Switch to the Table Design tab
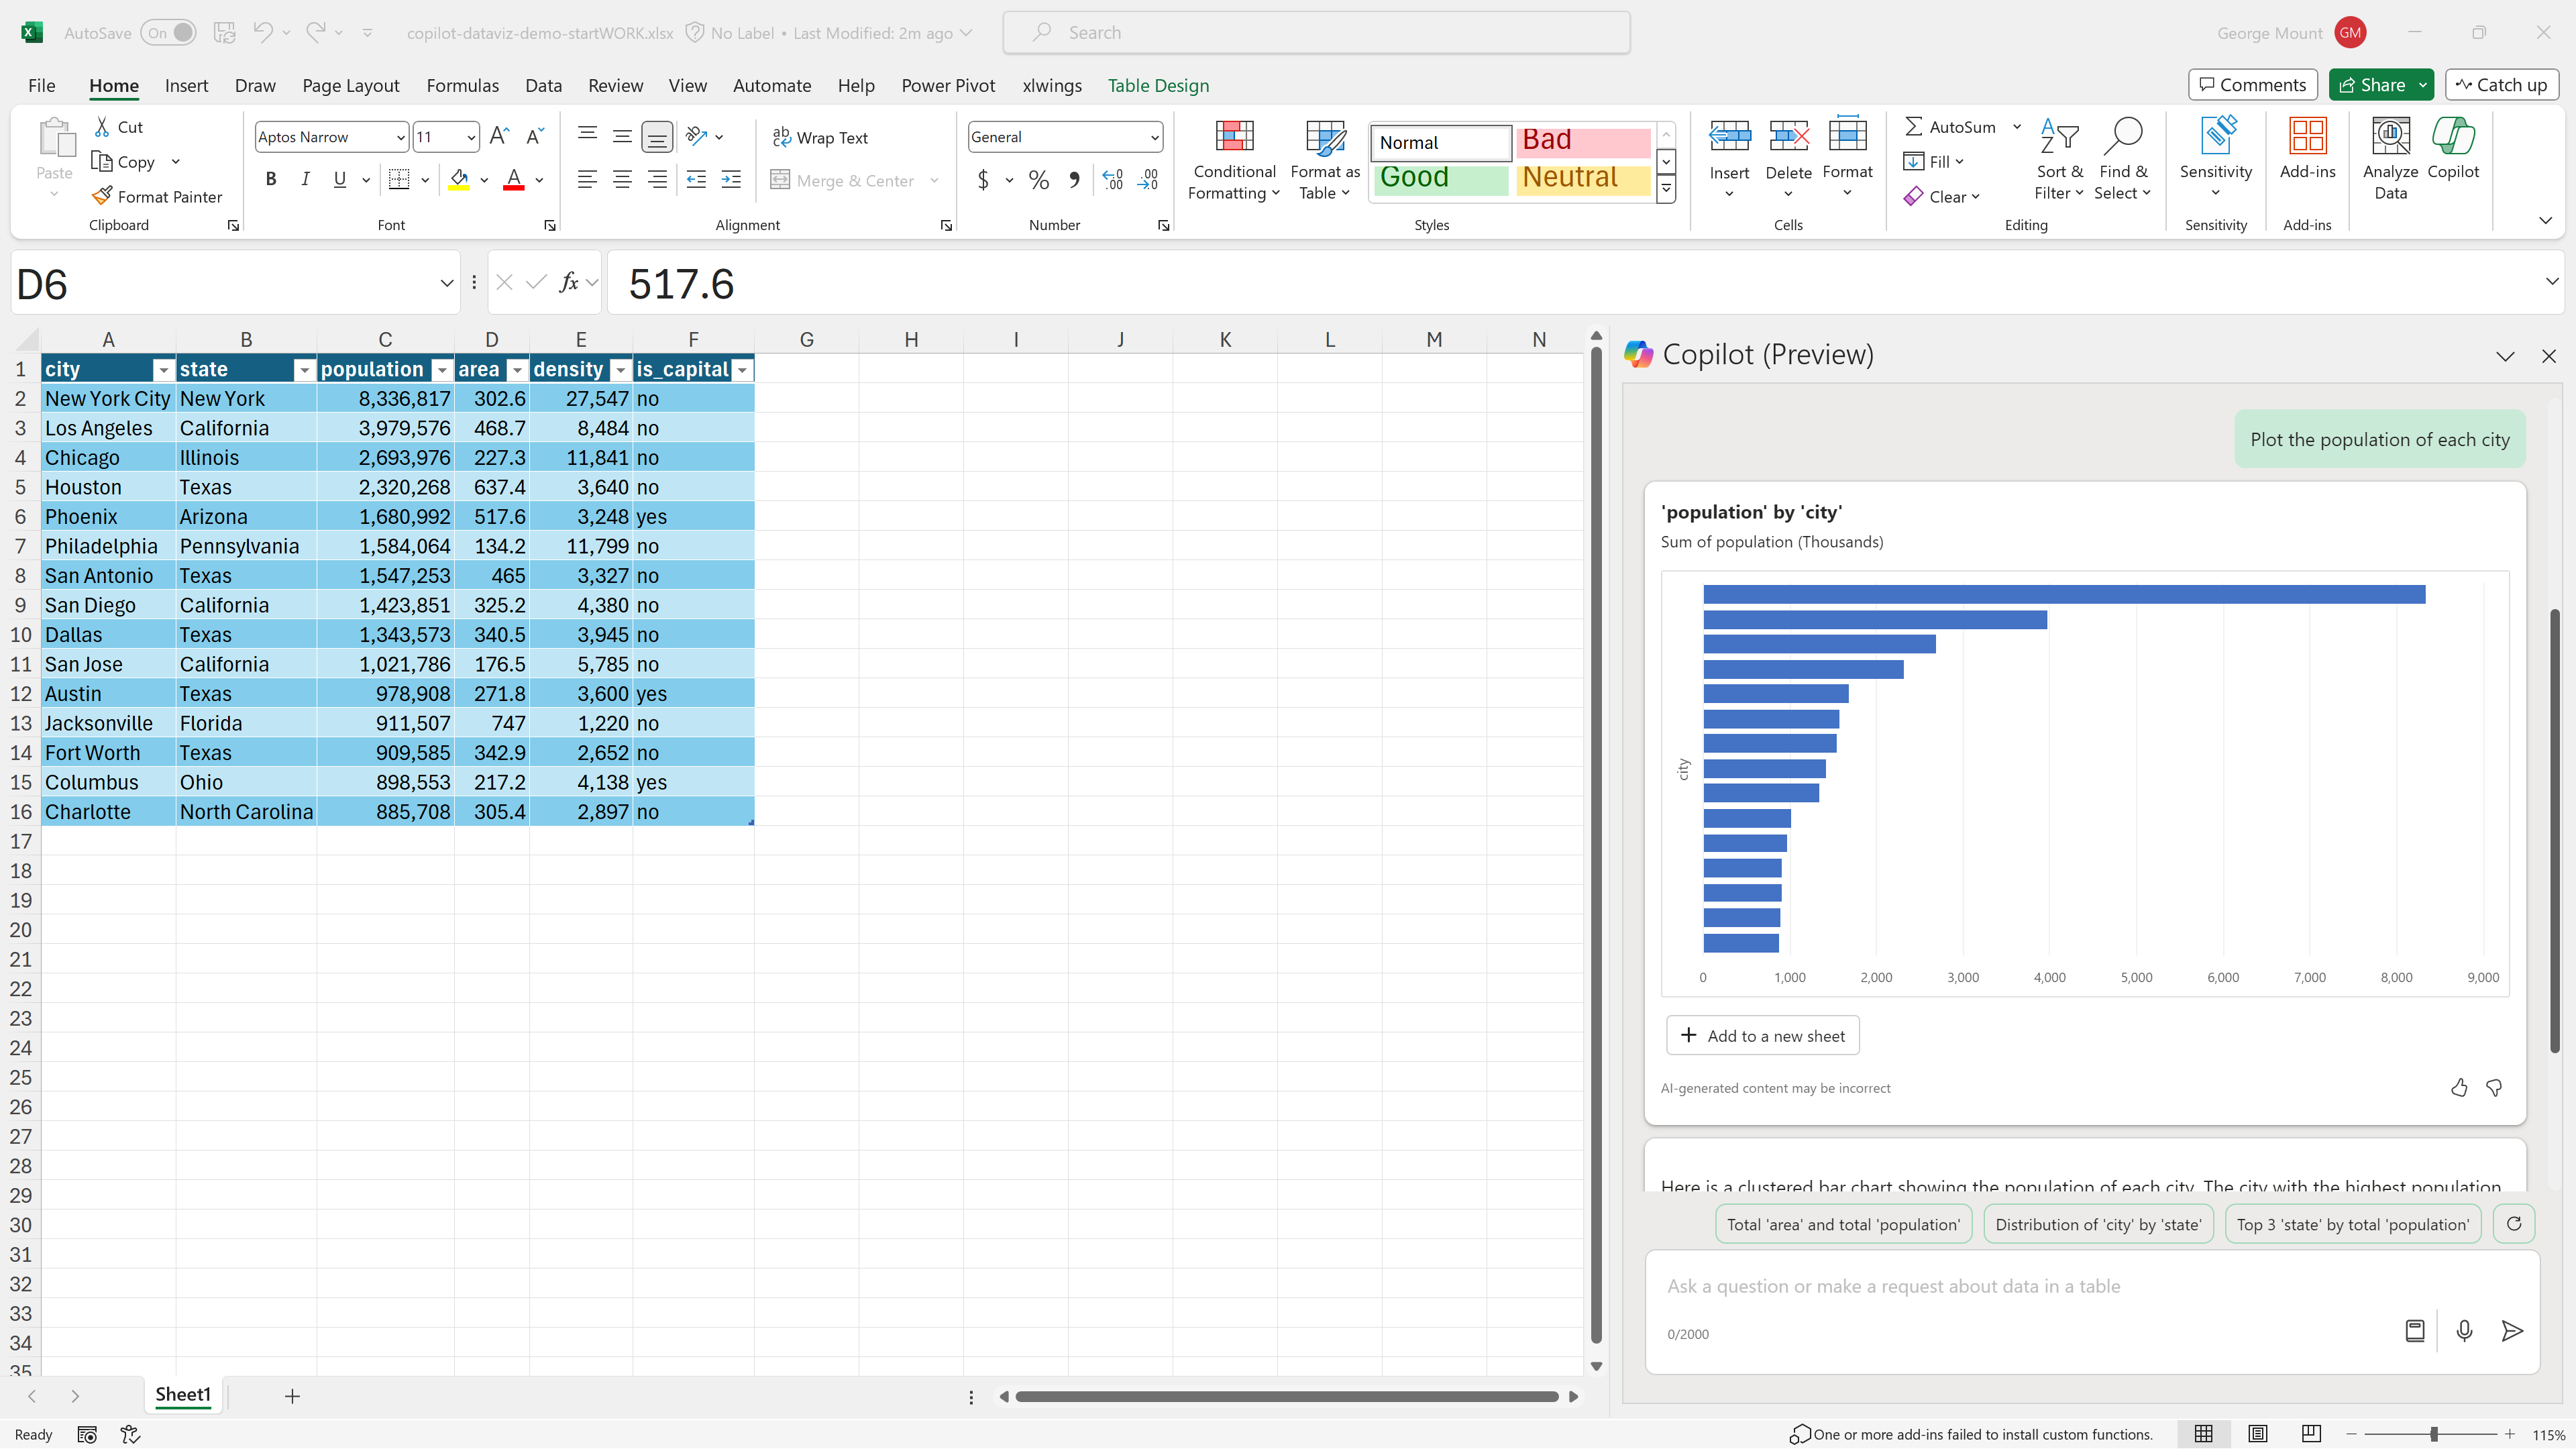The width and height of the screenshot is (2576, 1449). coord(1158,86)
